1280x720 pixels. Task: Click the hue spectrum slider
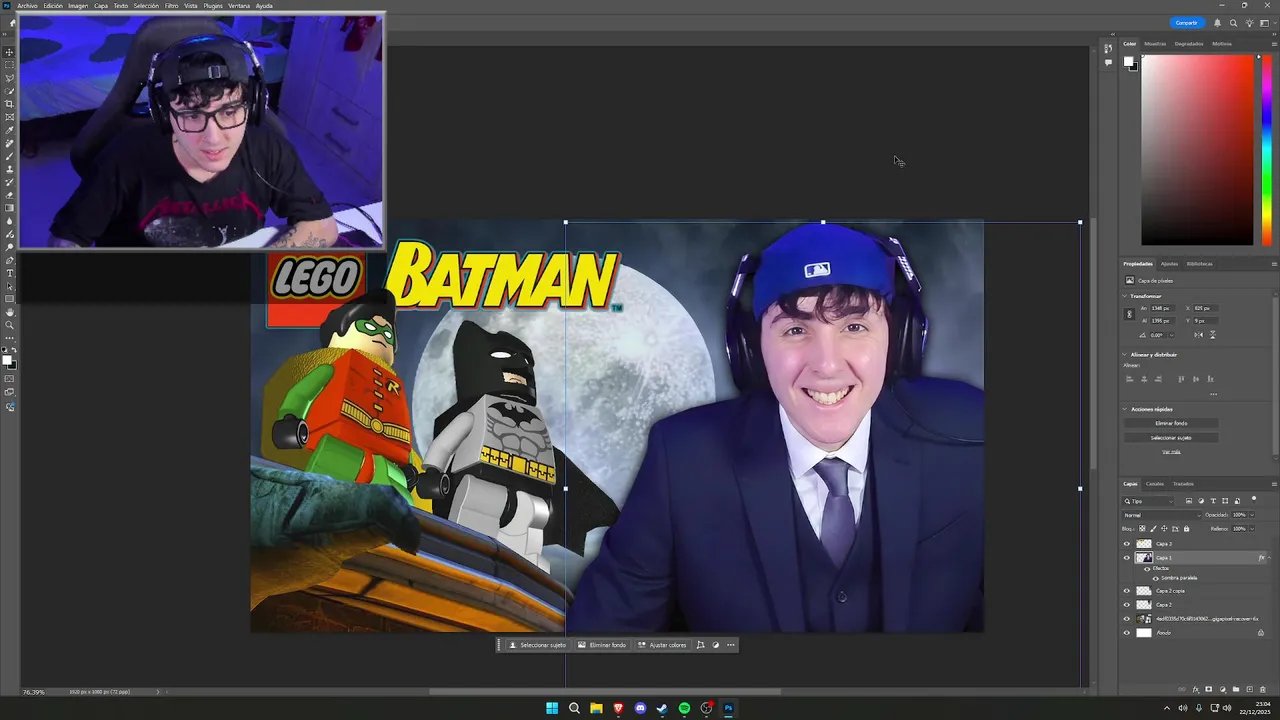click(x=1266, y=150)
